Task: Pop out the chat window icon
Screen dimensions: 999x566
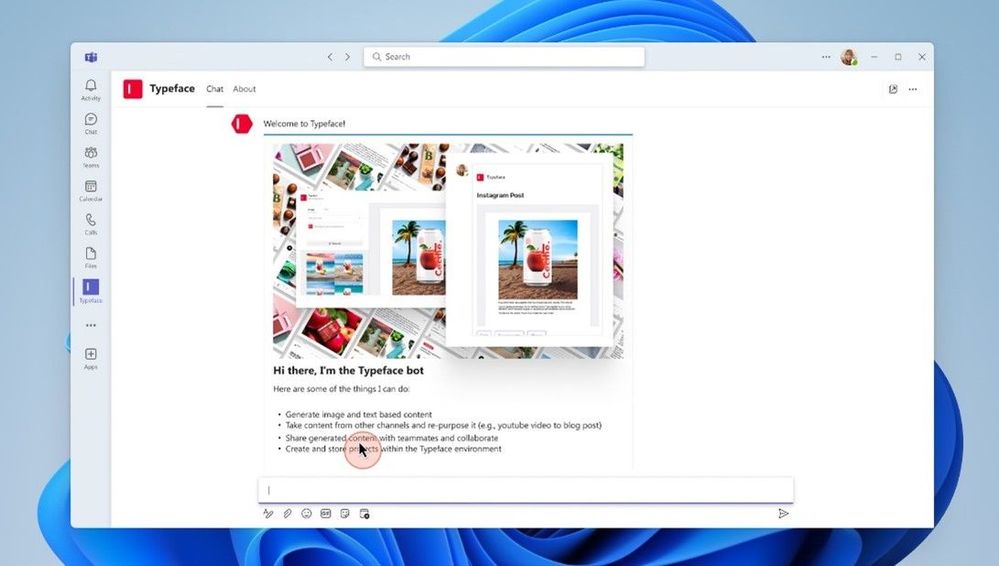Action: (x=893, y=89)
